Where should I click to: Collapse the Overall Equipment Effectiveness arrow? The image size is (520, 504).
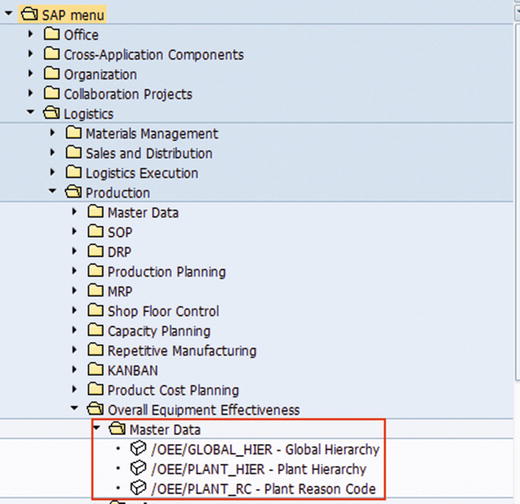click(x=75, y=408)
